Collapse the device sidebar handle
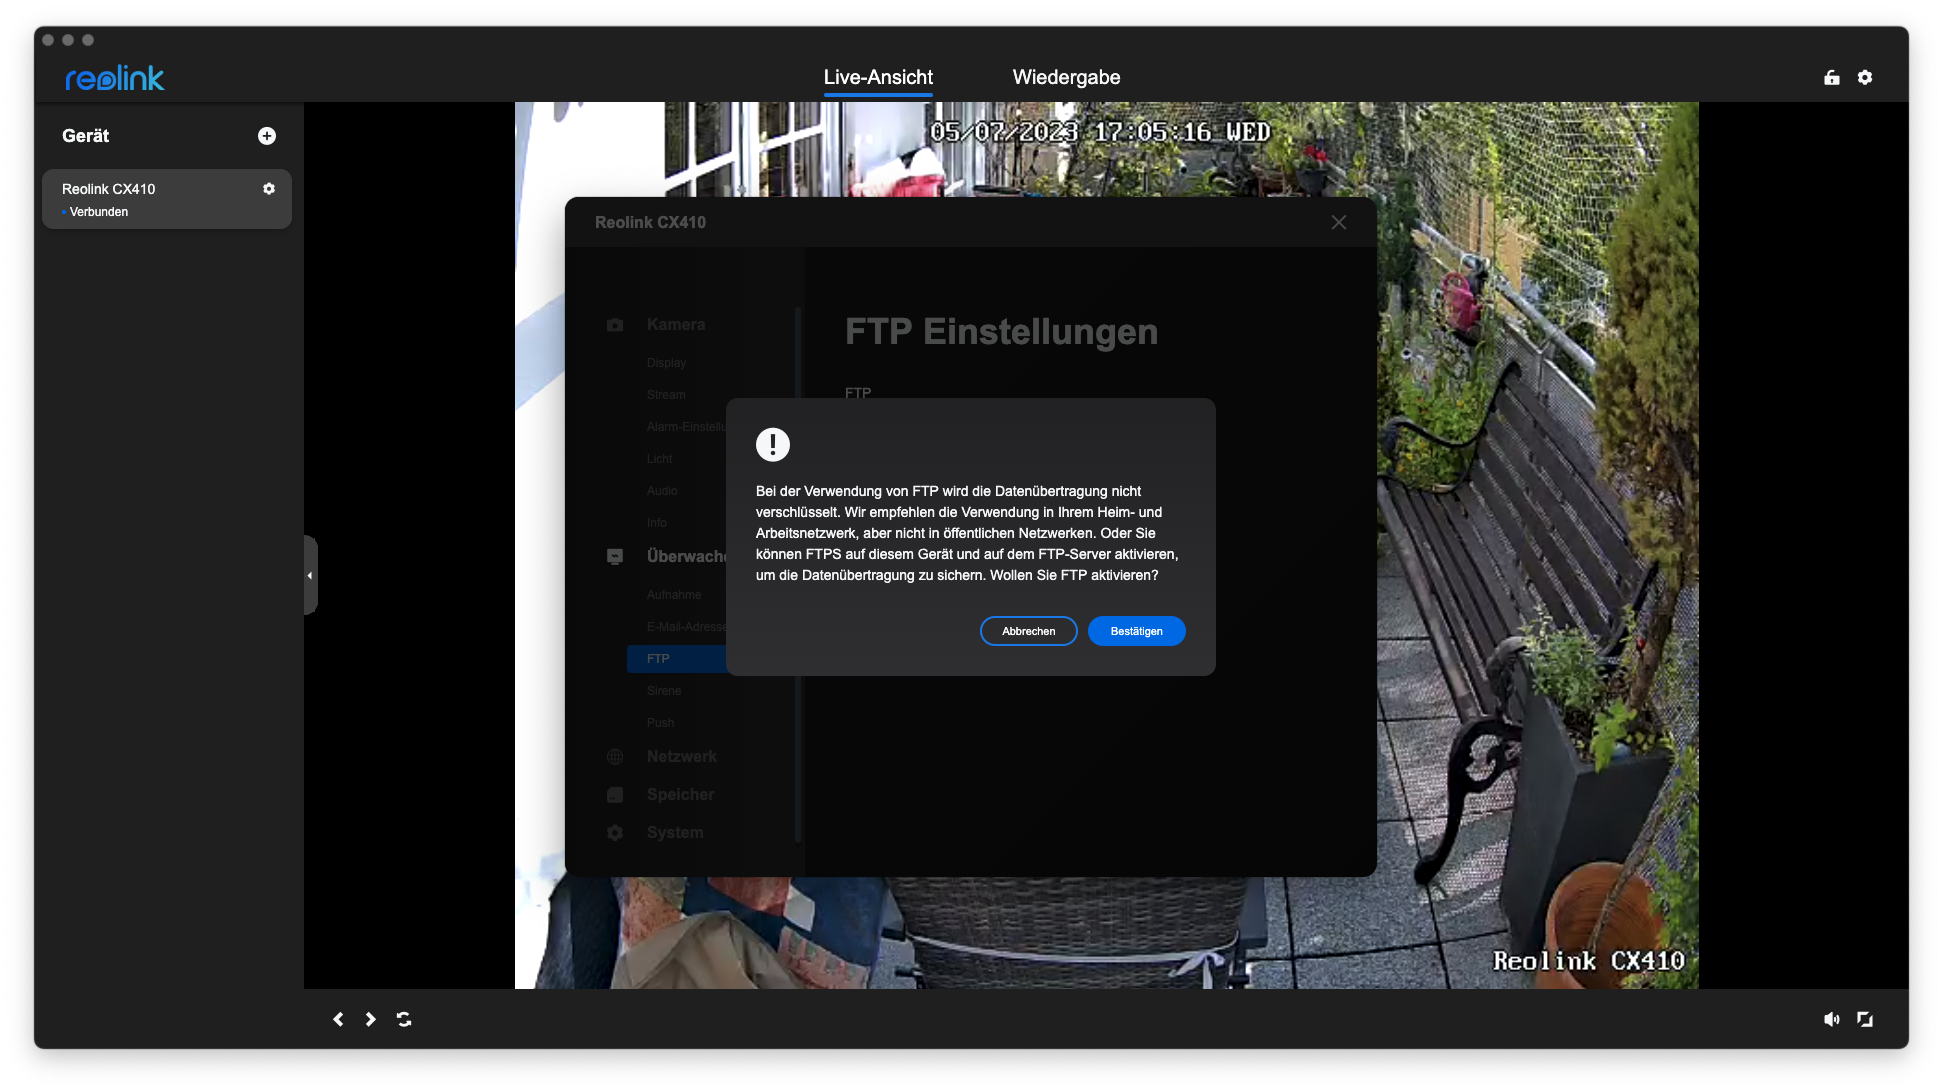The width and height of the screenshot is (1943, 1091). tap(310, 575)
